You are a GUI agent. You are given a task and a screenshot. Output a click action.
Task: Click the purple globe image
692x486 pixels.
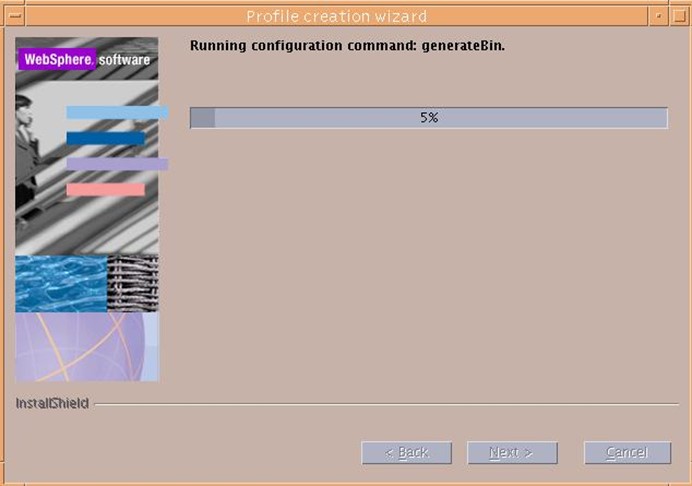87,347
